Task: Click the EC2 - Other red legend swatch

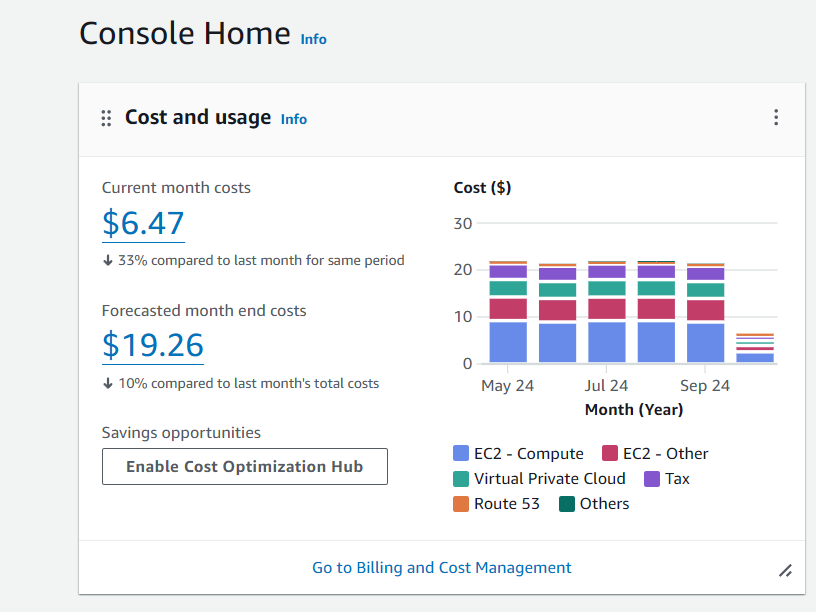Action: click(x=610, y=453)
